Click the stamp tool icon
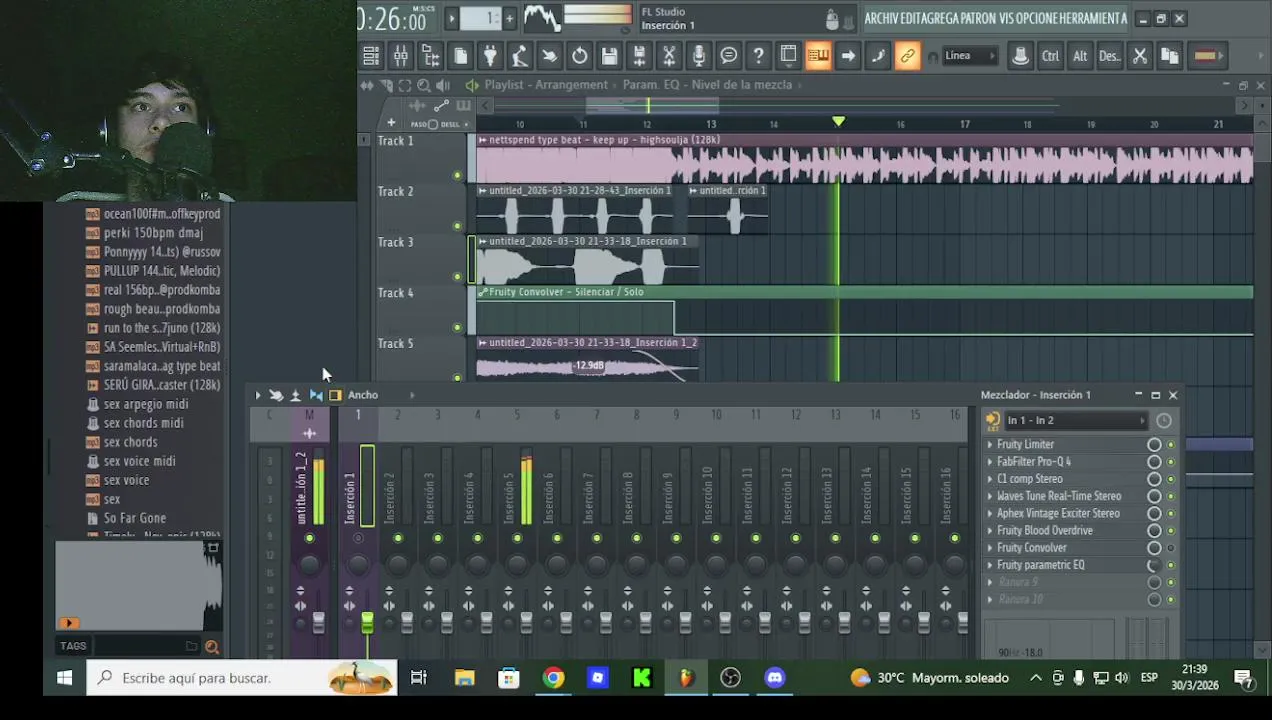1272x720 pixels. [1020, 56]
